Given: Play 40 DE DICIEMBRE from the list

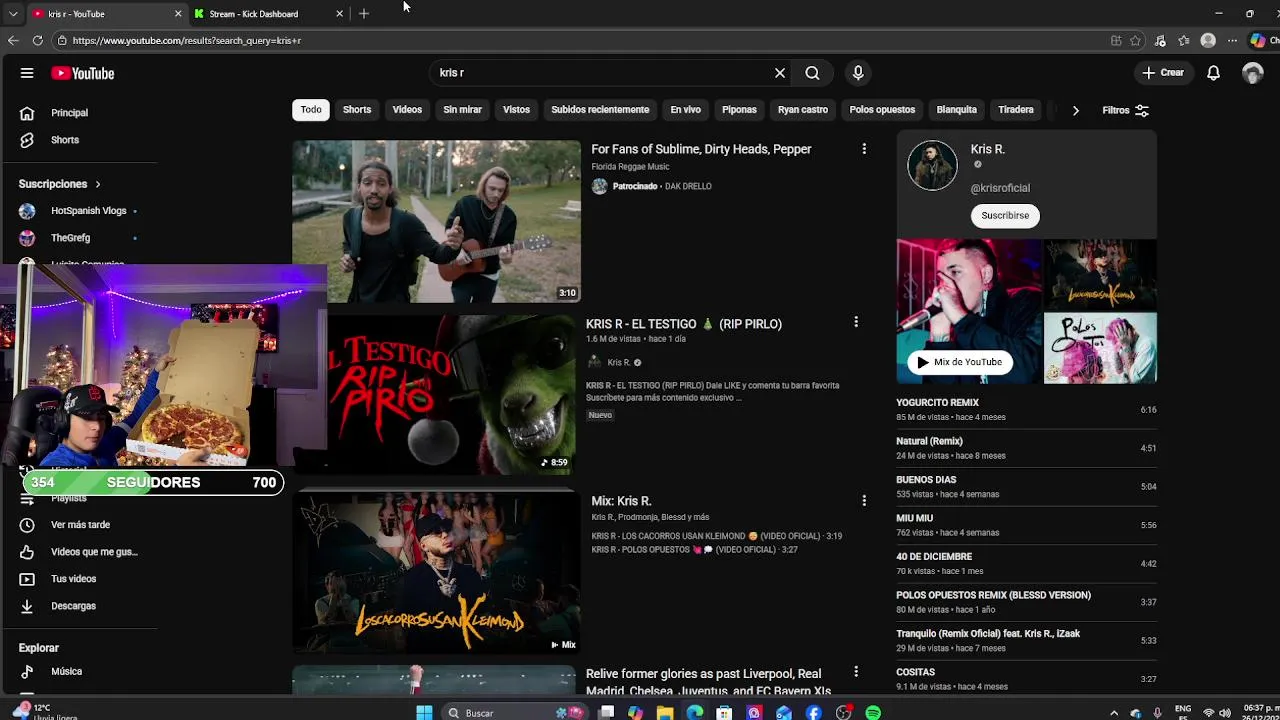Looking at the screenshot, I should click(1026, 564).
